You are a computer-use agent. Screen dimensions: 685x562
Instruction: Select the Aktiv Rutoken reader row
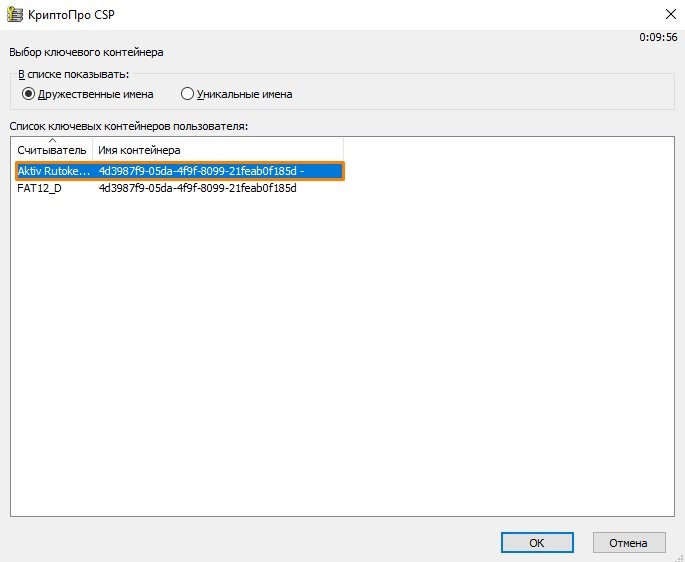coord(53,171)
